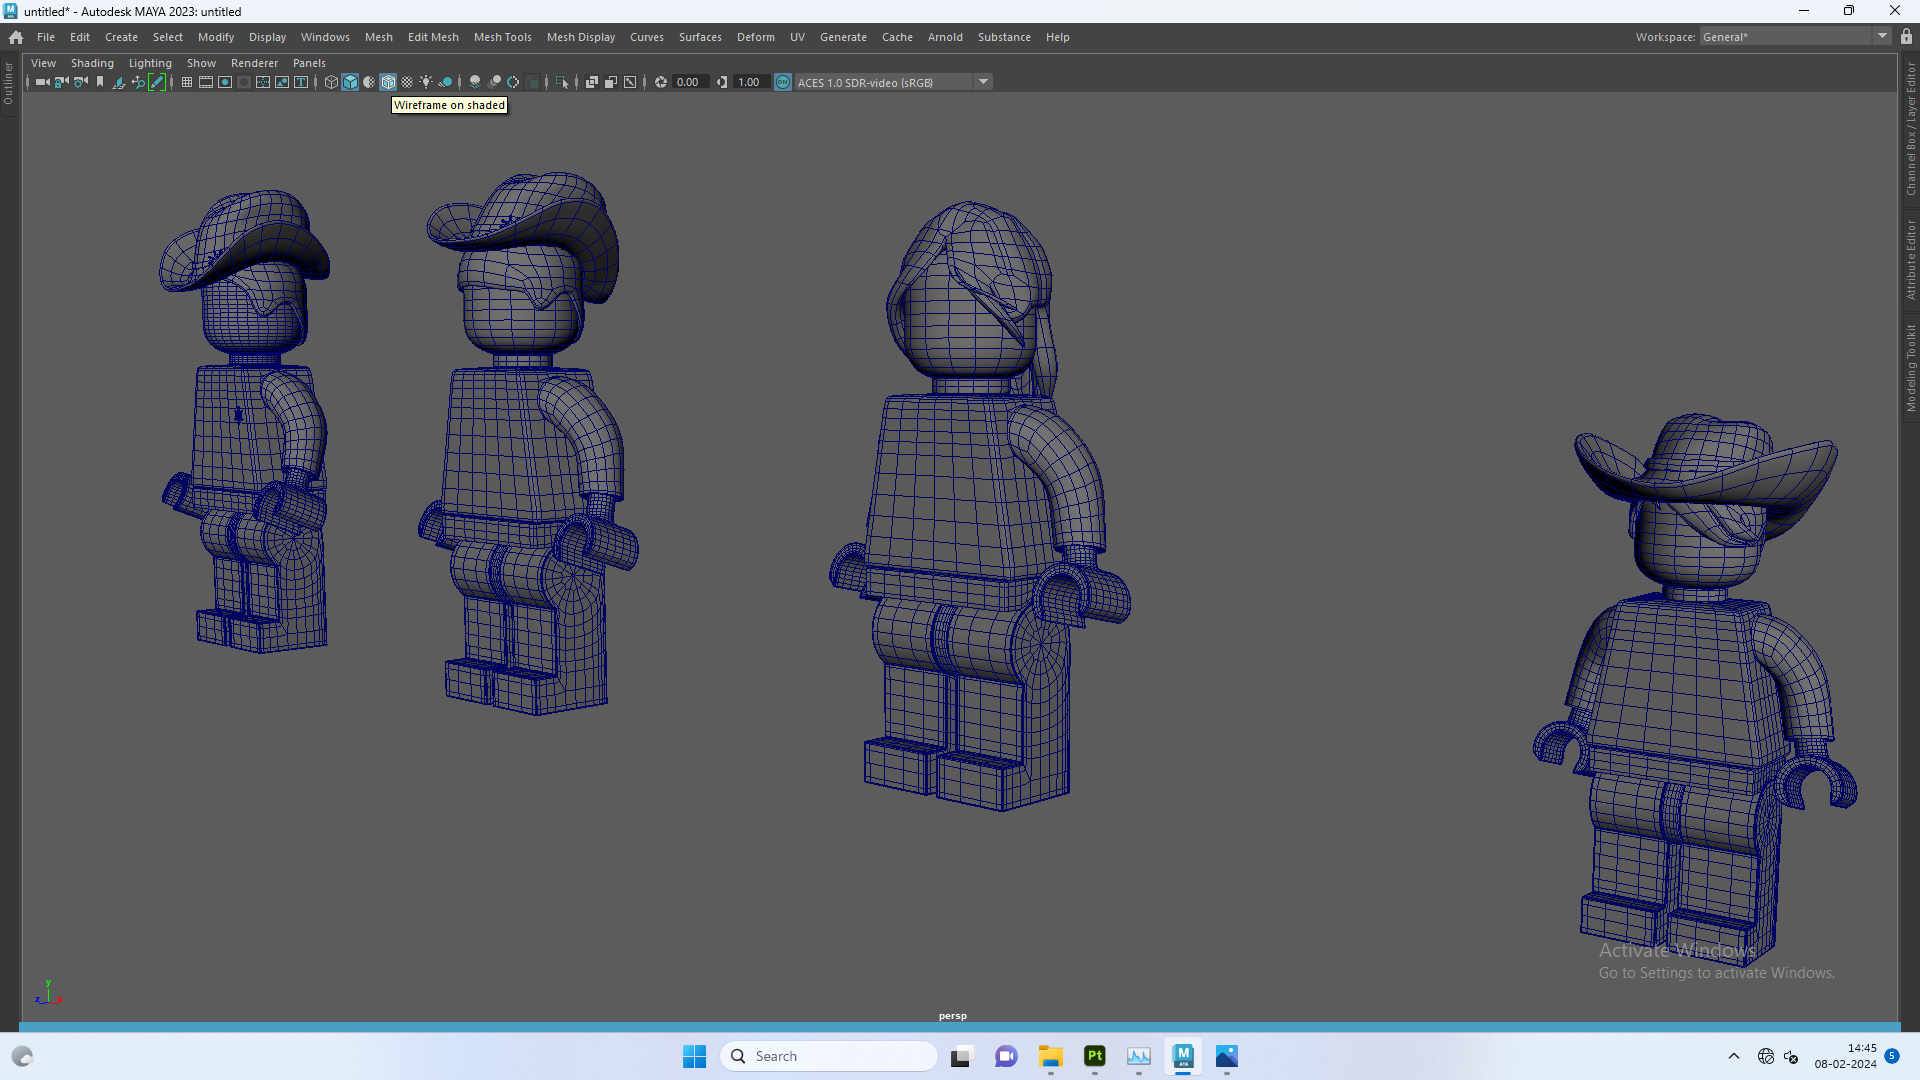The width and height of the screenshot is (1920, 1080).
Task: Open Channel Box / Layer Editor tab
Action: [1910, 128]
